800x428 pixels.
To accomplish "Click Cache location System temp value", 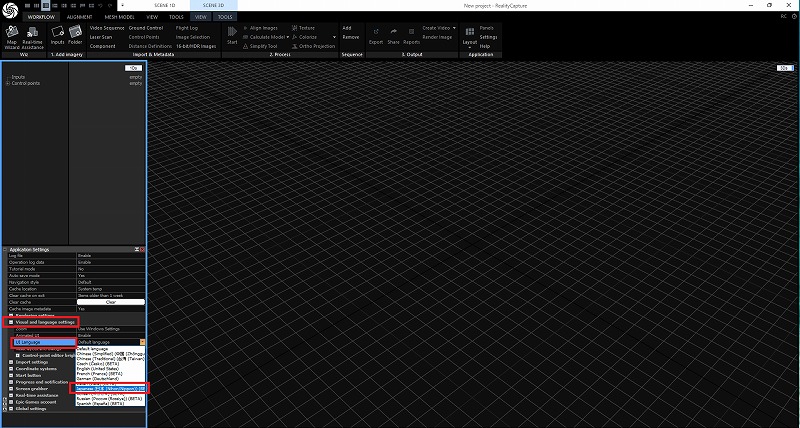I will (x=111, y=289).
